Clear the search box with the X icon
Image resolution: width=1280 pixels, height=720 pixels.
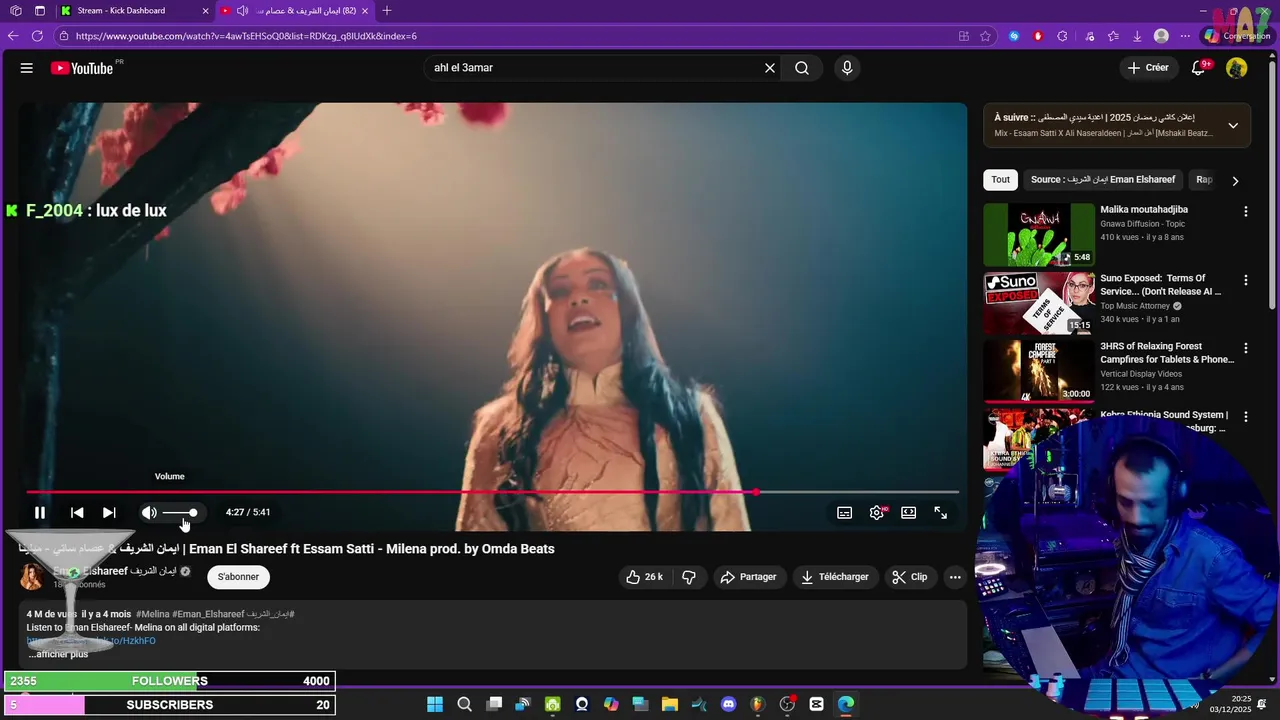tap(770, 68)
